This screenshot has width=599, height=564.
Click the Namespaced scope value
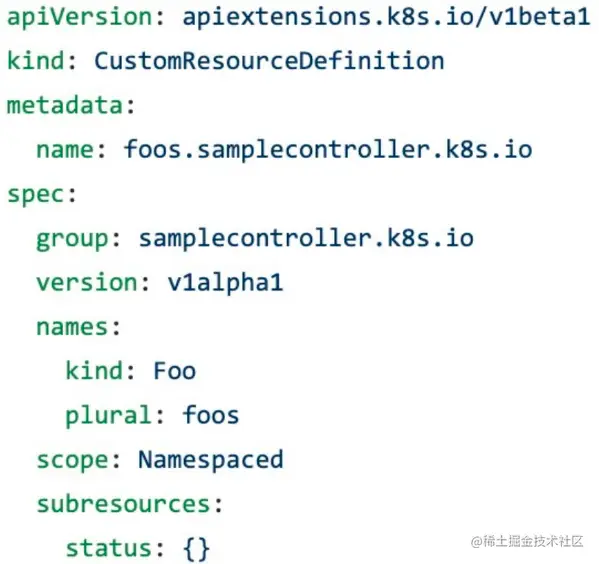pyautogui.click(x=211, y=460)
